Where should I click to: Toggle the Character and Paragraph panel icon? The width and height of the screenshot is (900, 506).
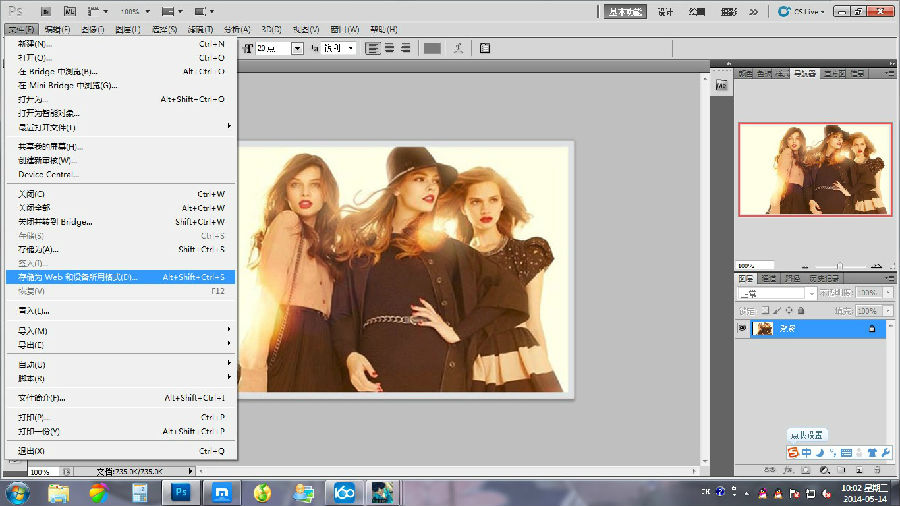(x=485, y=48)
